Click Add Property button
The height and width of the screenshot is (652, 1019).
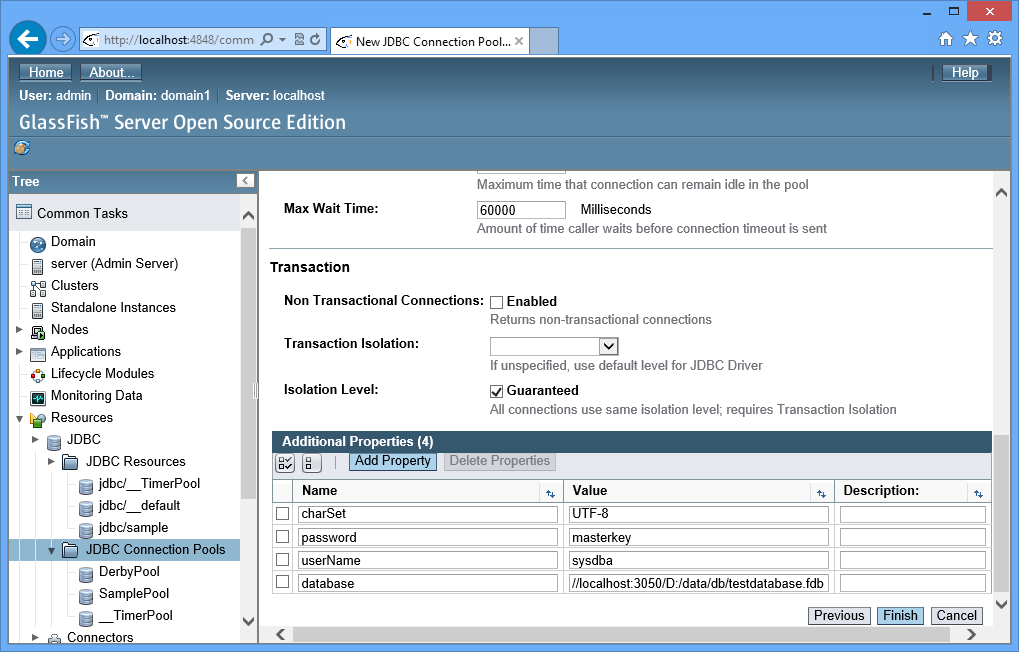393,461
